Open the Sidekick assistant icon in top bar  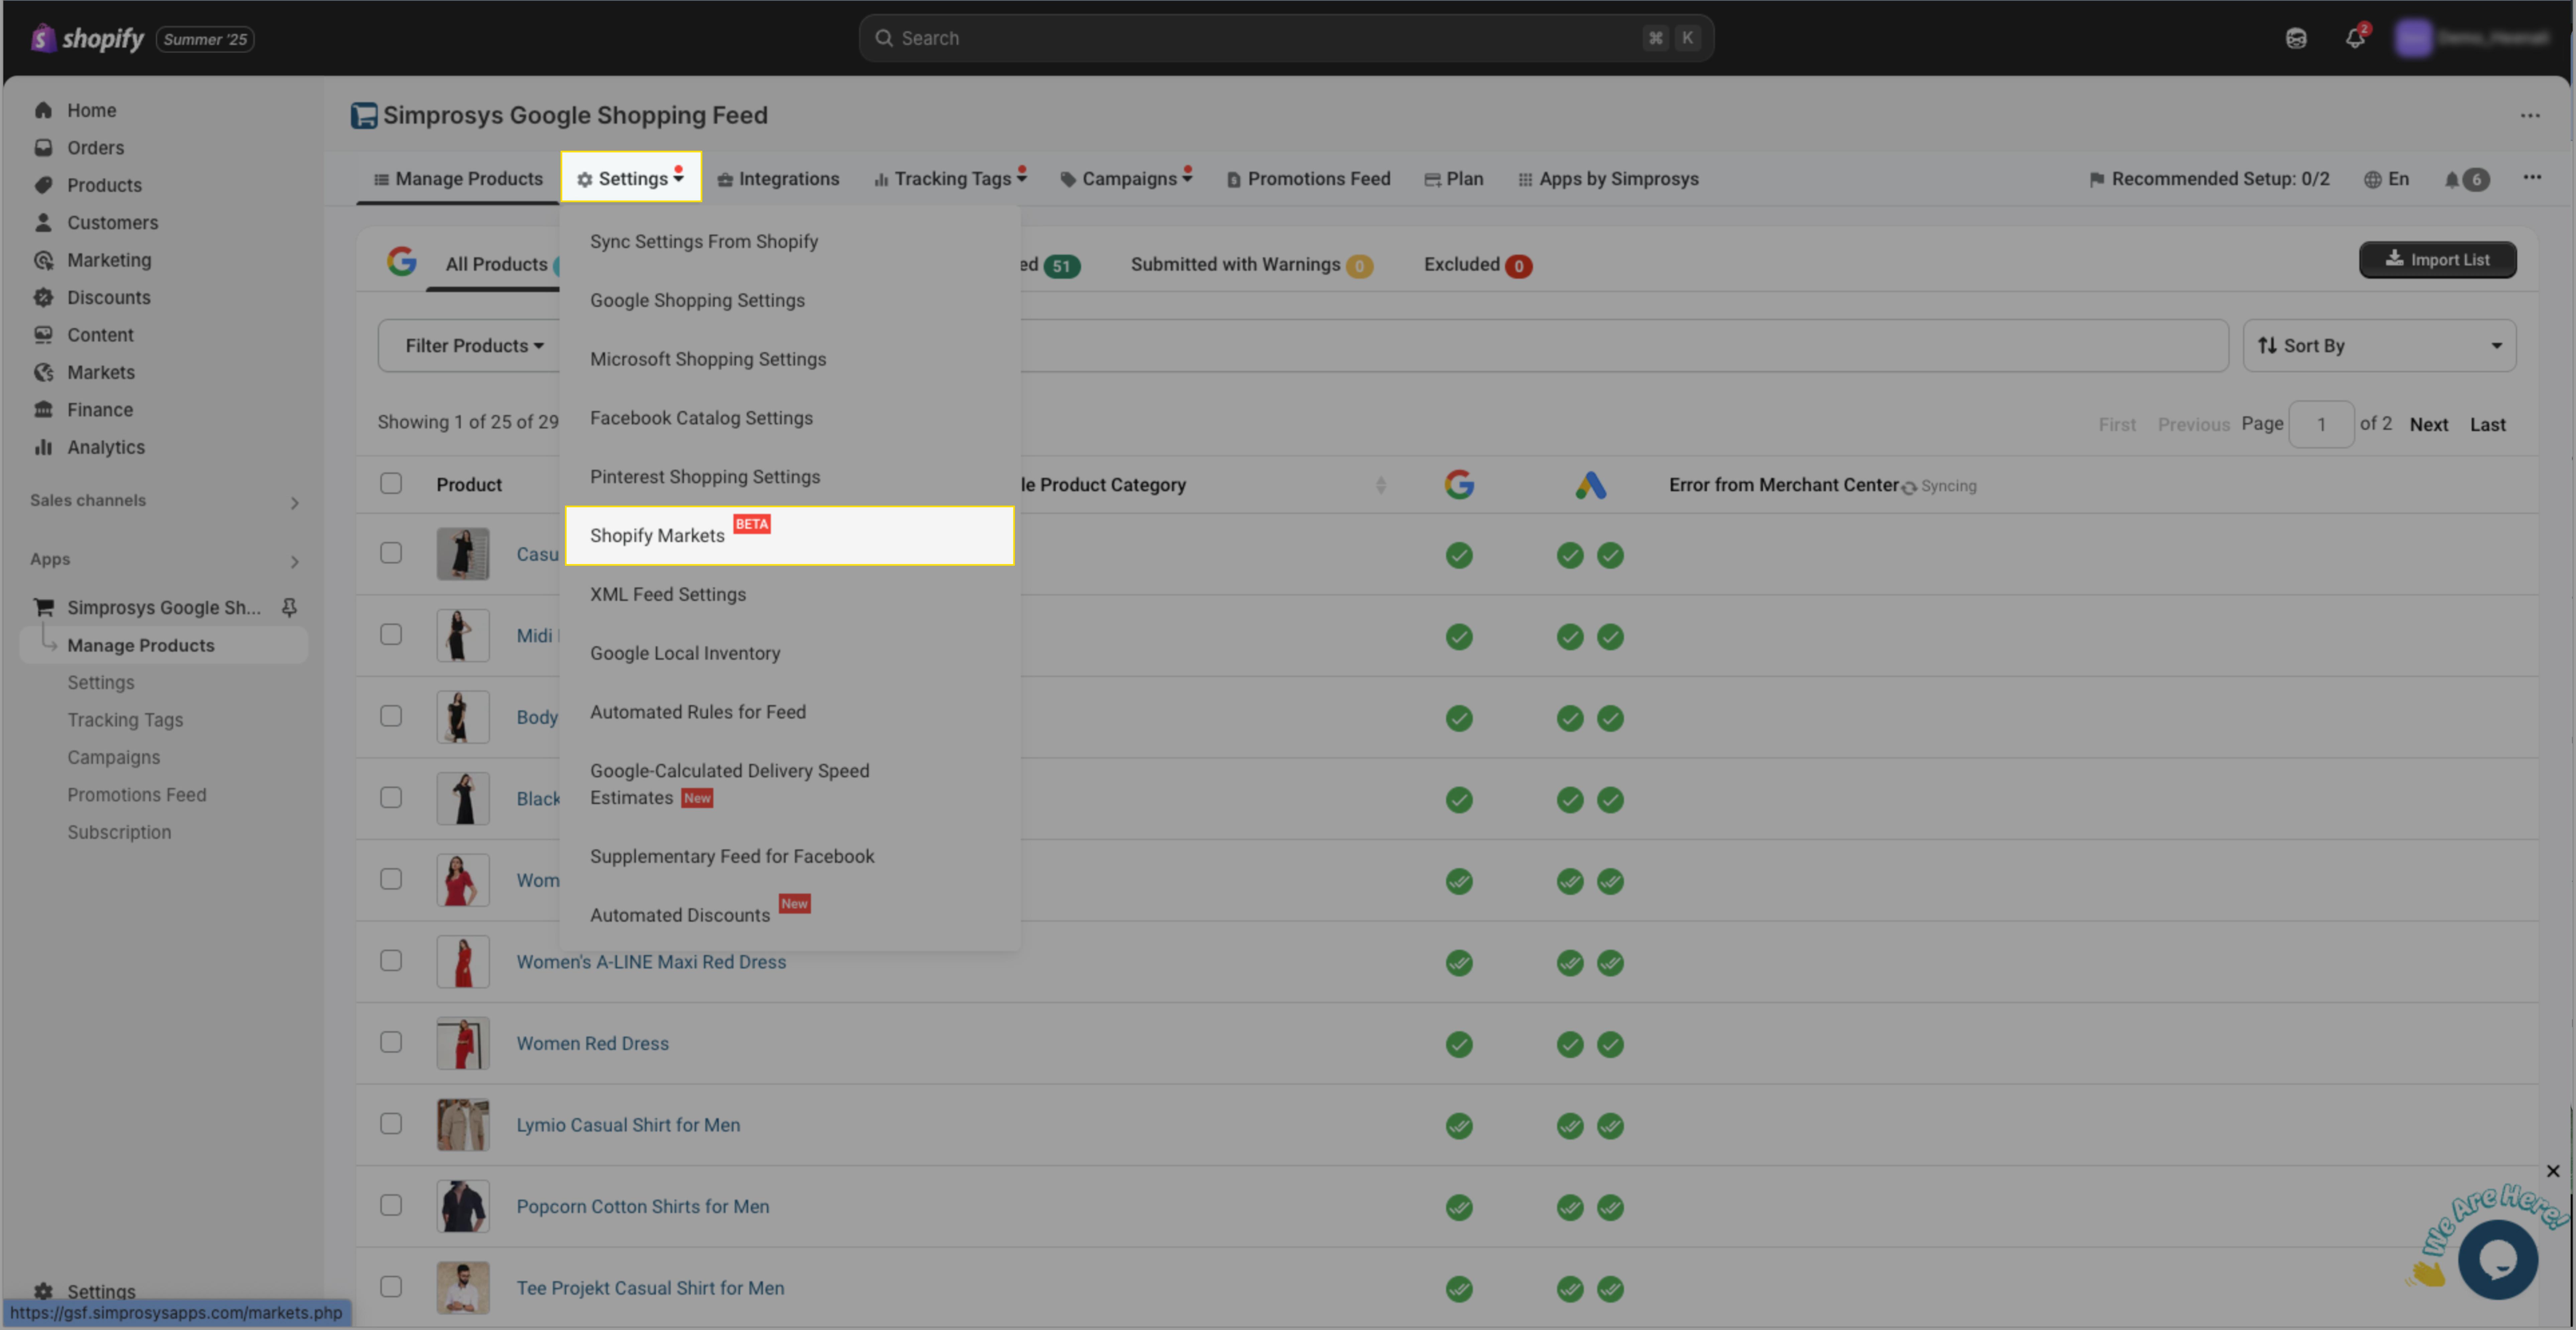click(x=2296, y=38)
